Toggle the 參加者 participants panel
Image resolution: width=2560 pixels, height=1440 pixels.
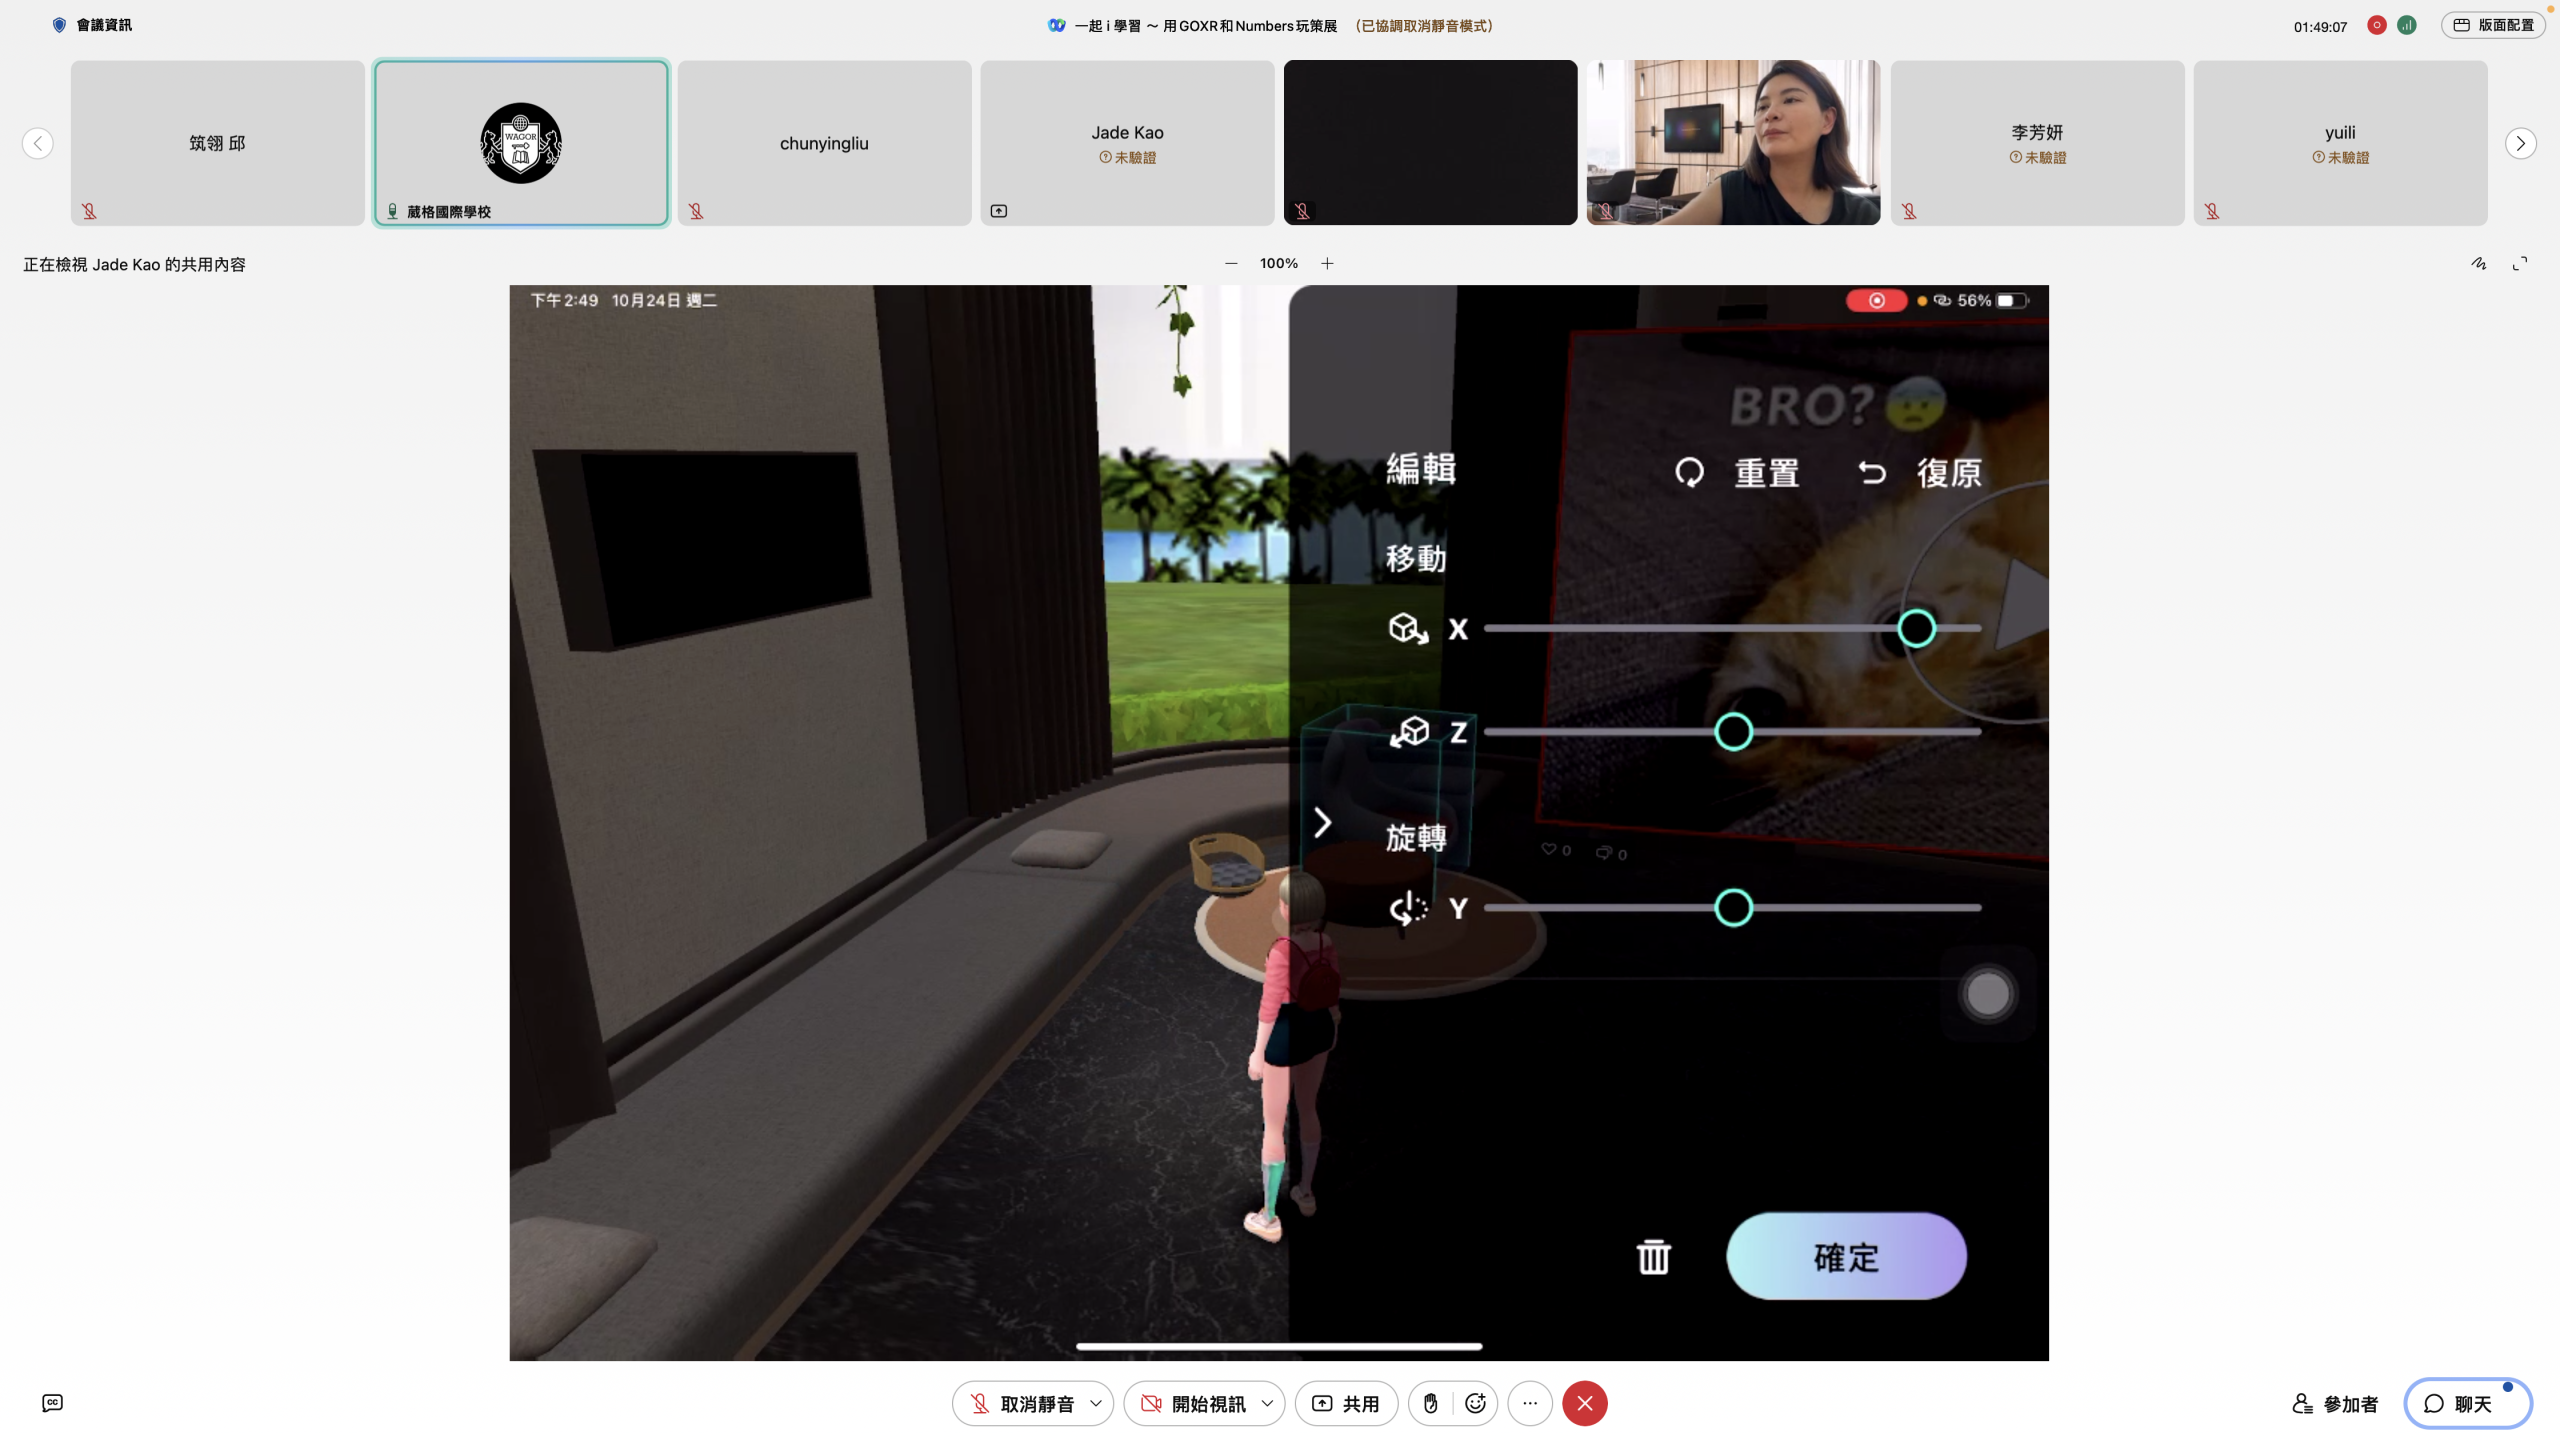2335,1404
